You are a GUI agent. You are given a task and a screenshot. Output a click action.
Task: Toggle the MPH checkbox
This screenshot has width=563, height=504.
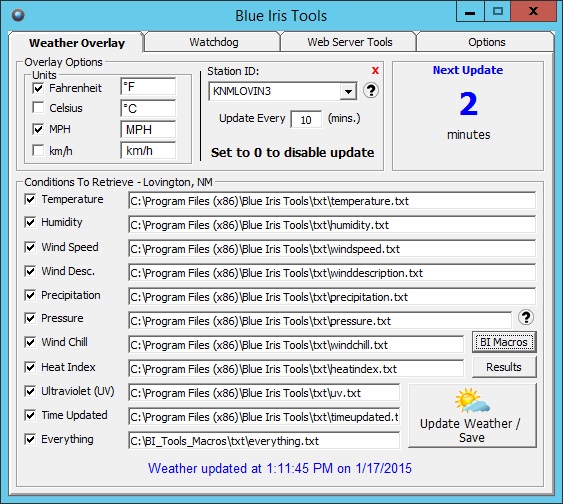coord(38,129)
